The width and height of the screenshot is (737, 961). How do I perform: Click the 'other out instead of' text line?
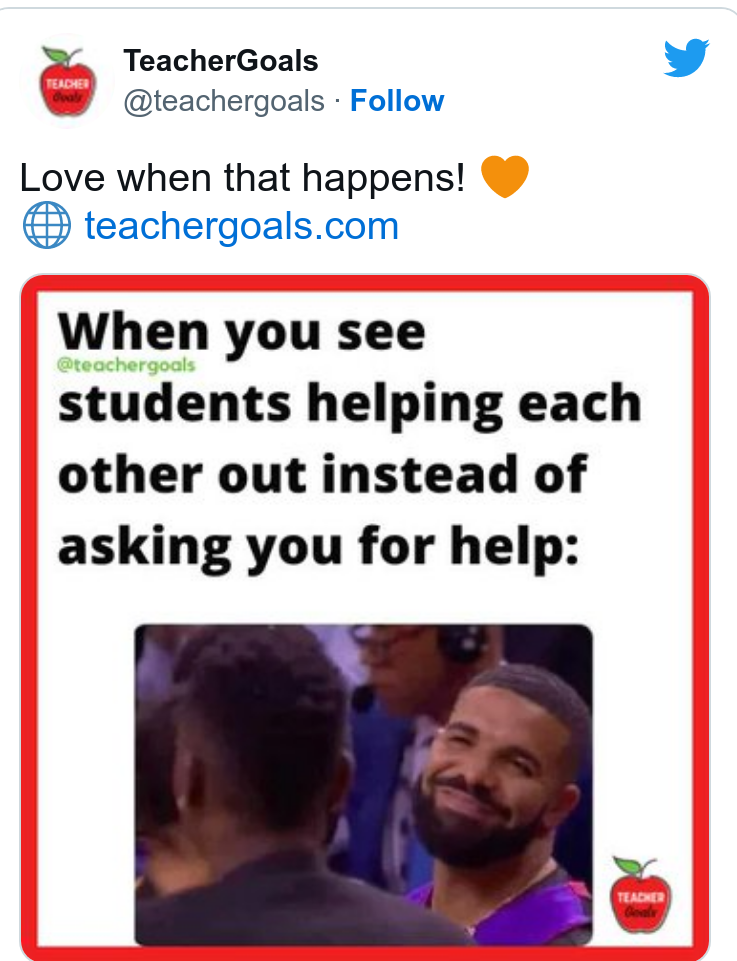click(323, 474)
